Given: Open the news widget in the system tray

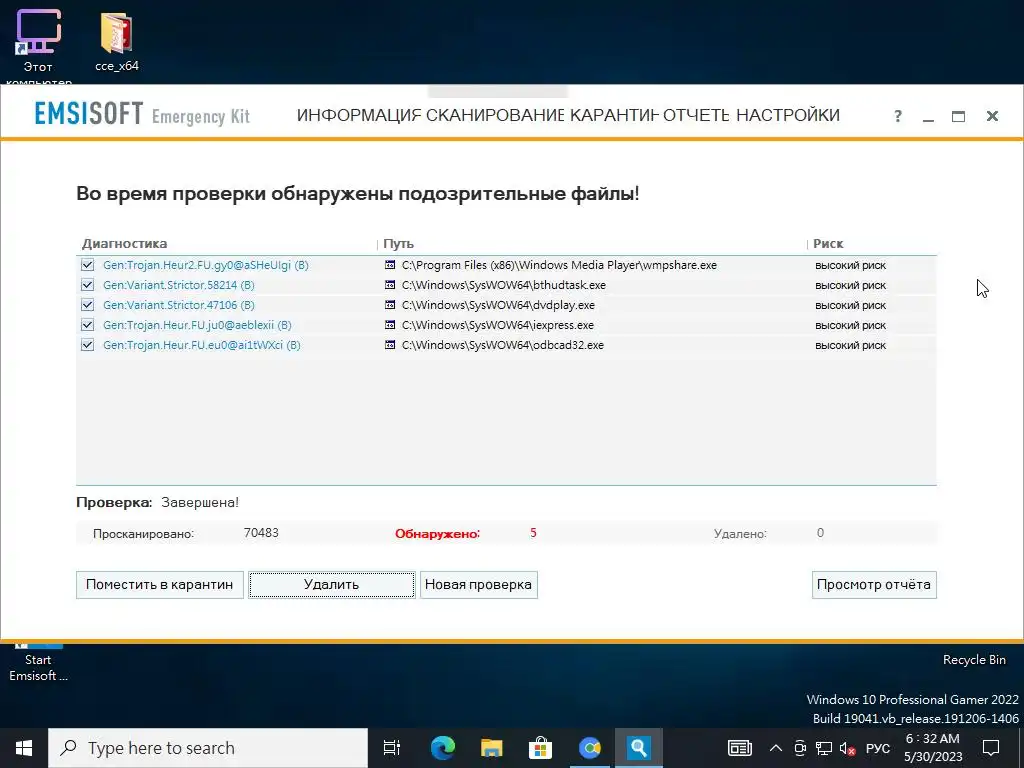Looking at the screenshot, I should [739, 748].
